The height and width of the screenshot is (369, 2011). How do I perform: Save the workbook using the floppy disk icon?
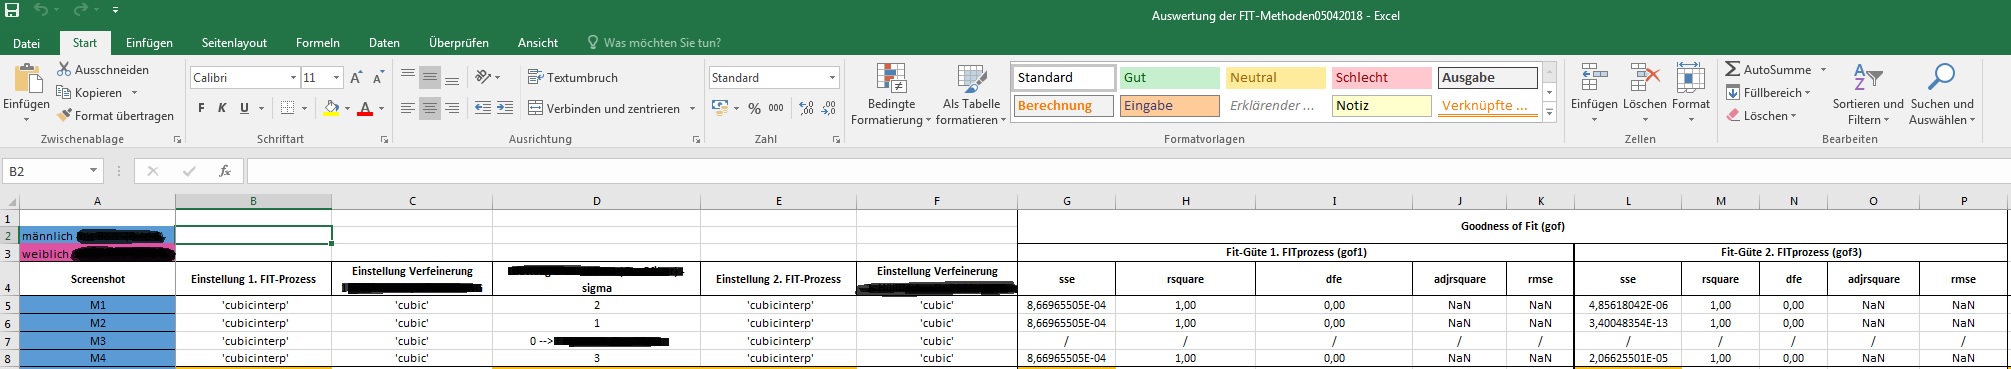pos(12,11)
